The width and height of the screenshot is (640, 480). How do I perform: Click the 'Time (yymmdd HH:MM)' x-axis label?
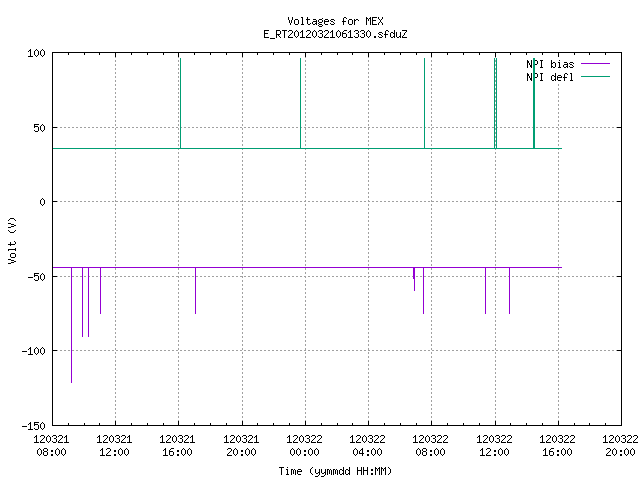point(335,471)
